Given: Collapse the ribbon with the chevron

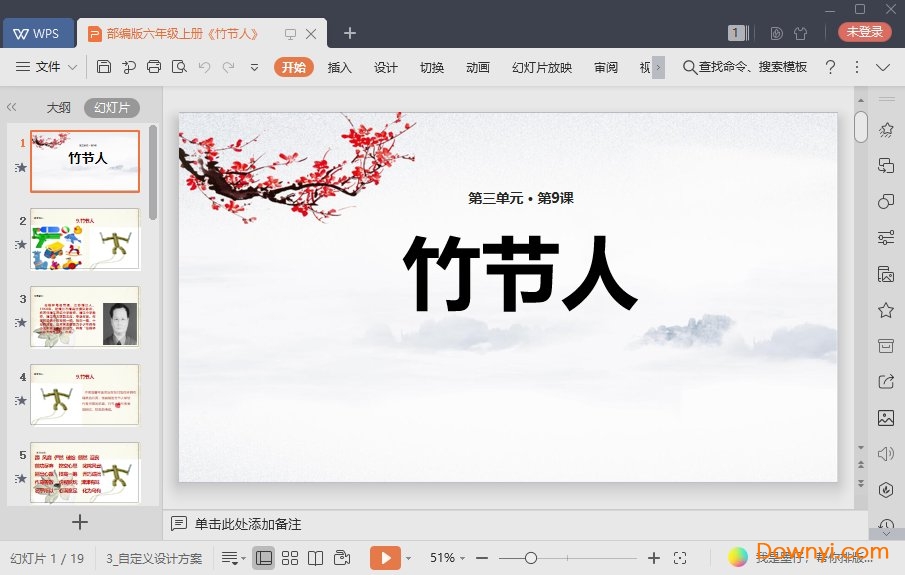Looking at the screenshot, I should (882, 68).
